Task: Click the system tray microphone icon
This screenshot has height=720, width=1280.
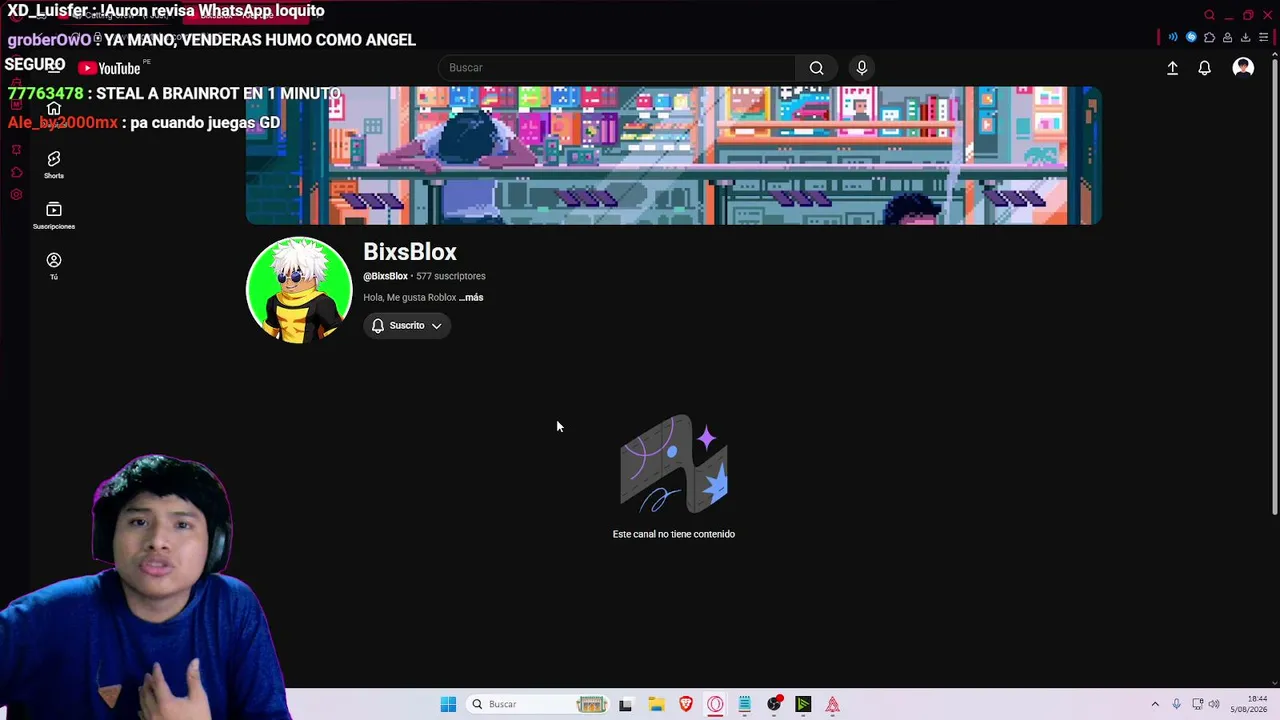Action: pos(1176,704)
